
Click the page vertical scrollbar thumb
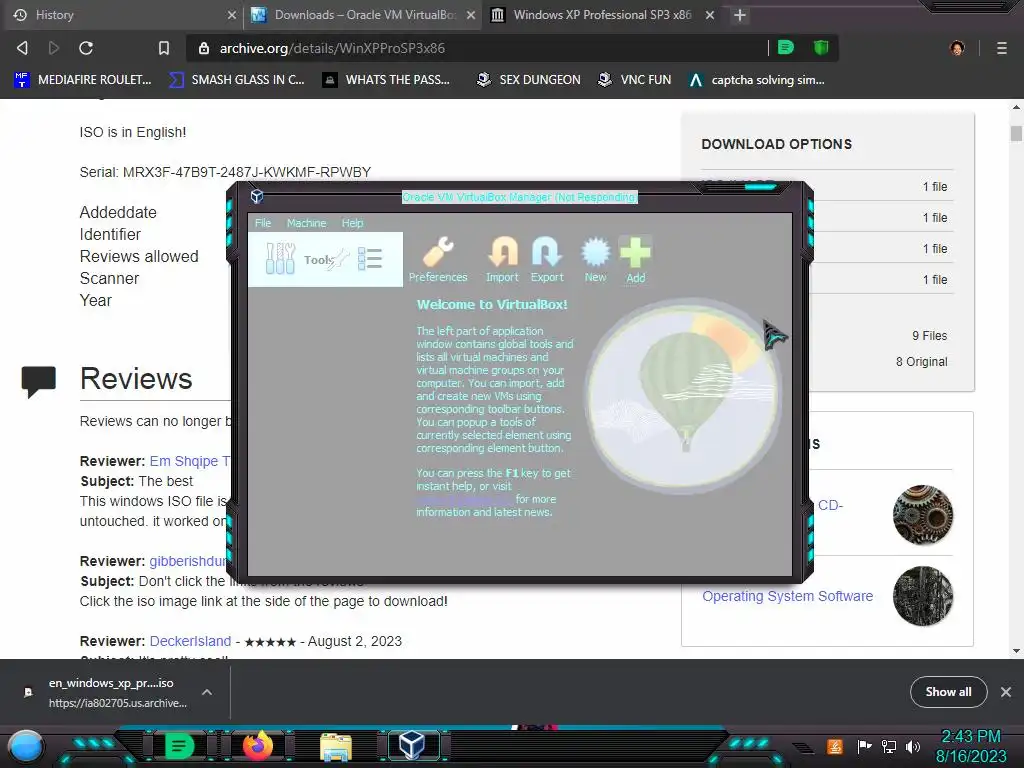1016,133
